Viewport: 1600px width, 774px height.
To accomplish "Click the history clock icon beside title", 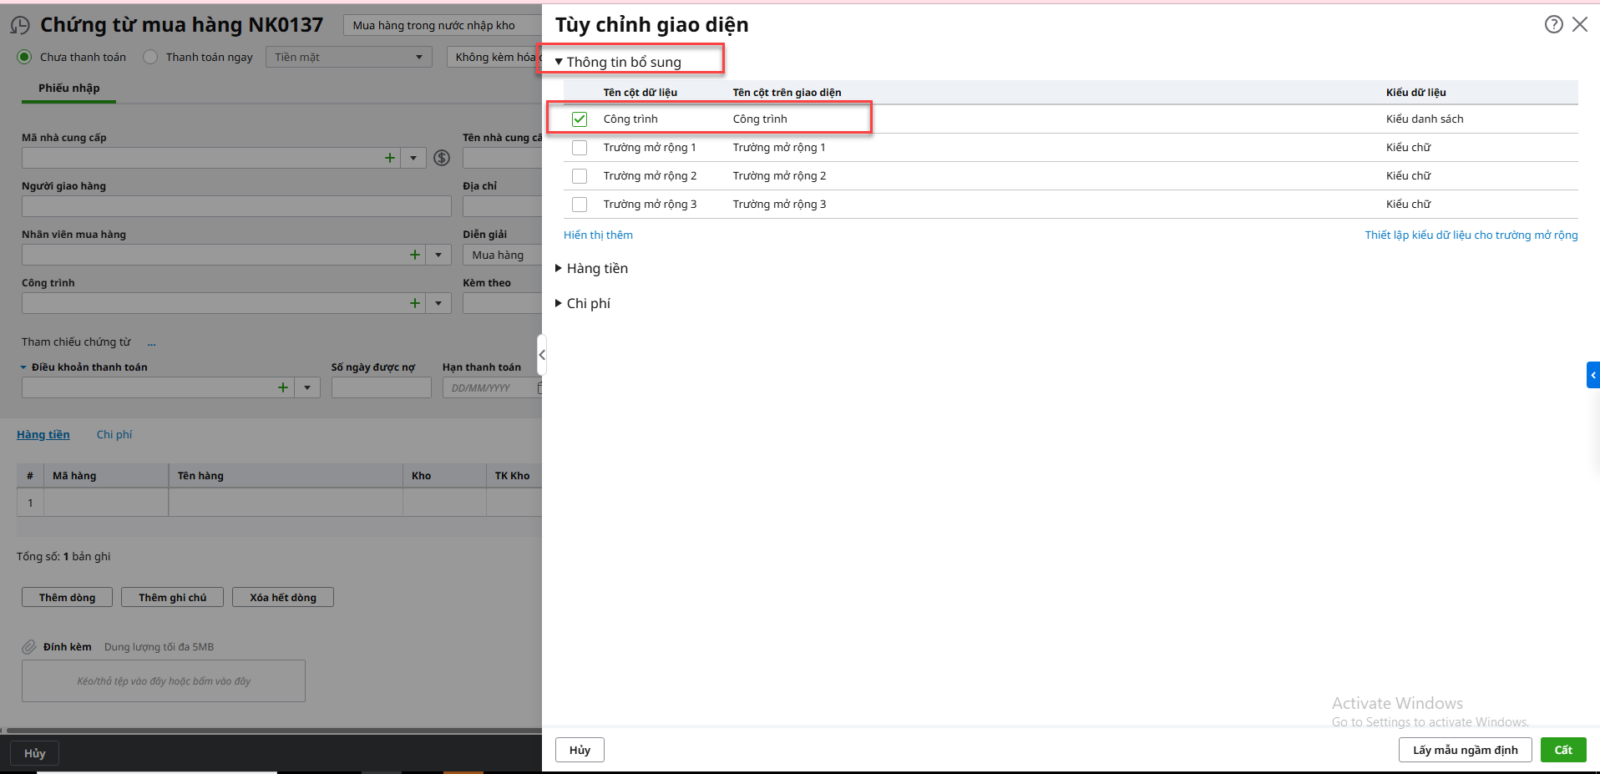I will [x=20, y=26].
